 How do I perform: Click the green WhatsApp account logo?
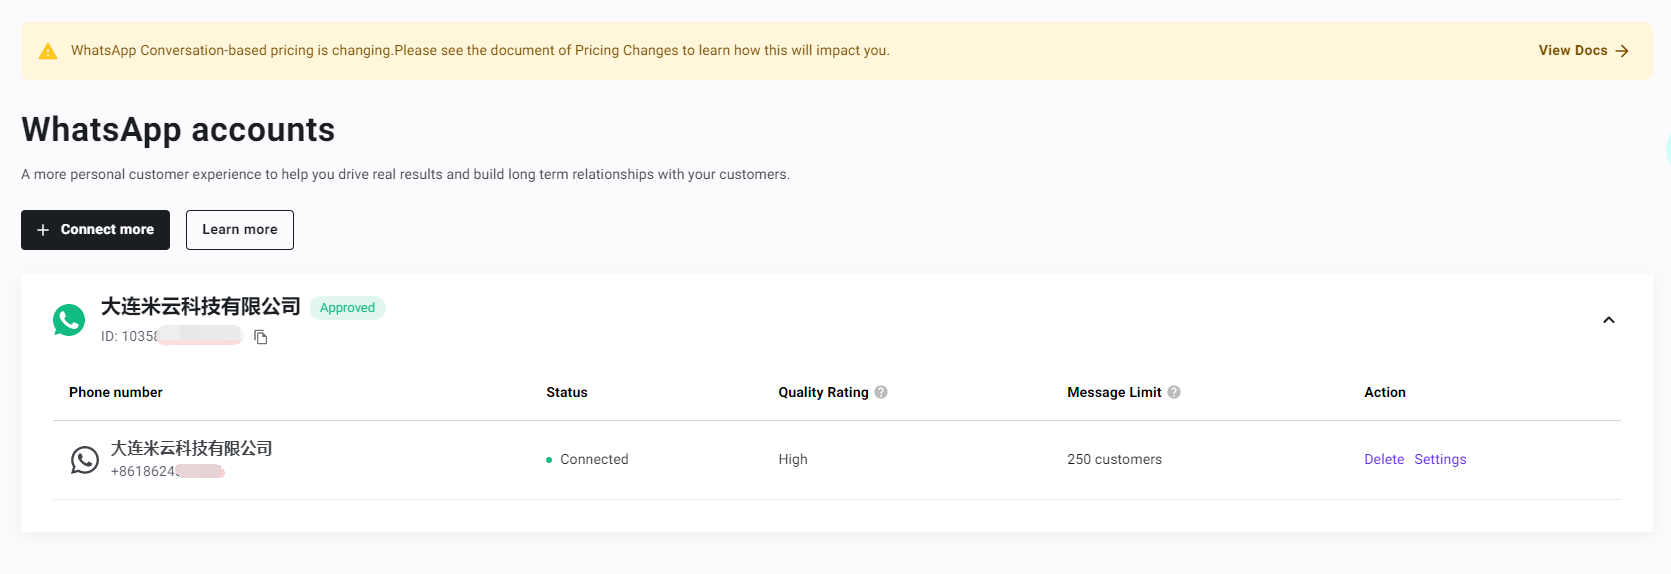[69, 320]
